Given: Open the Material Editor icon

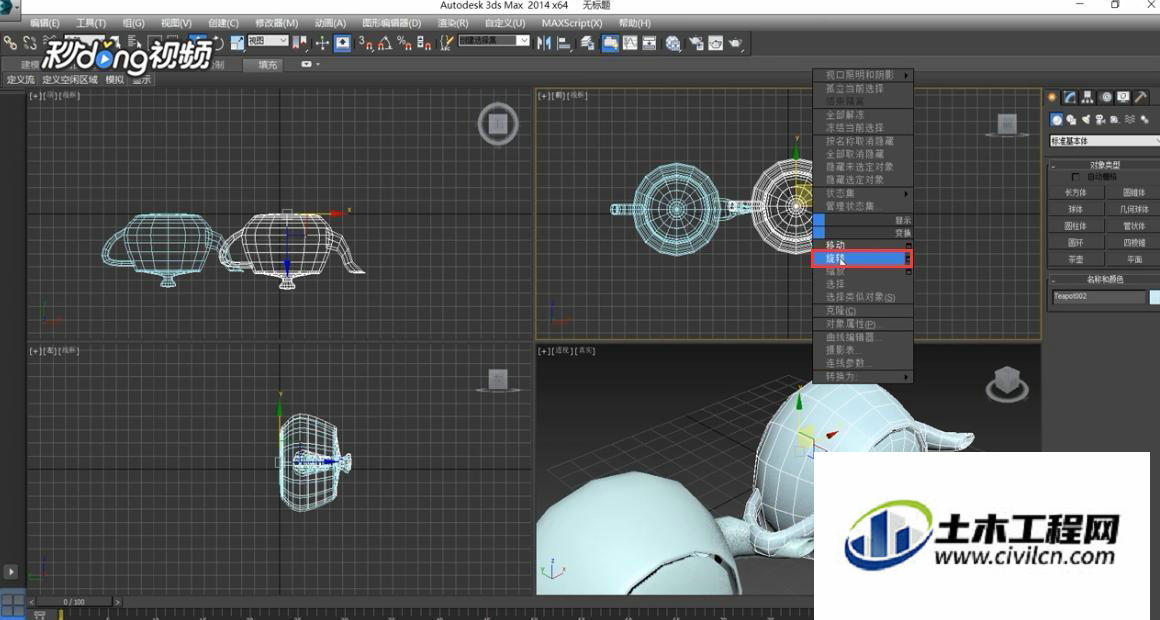Looking at the screenshot, I should click(672, 43).
